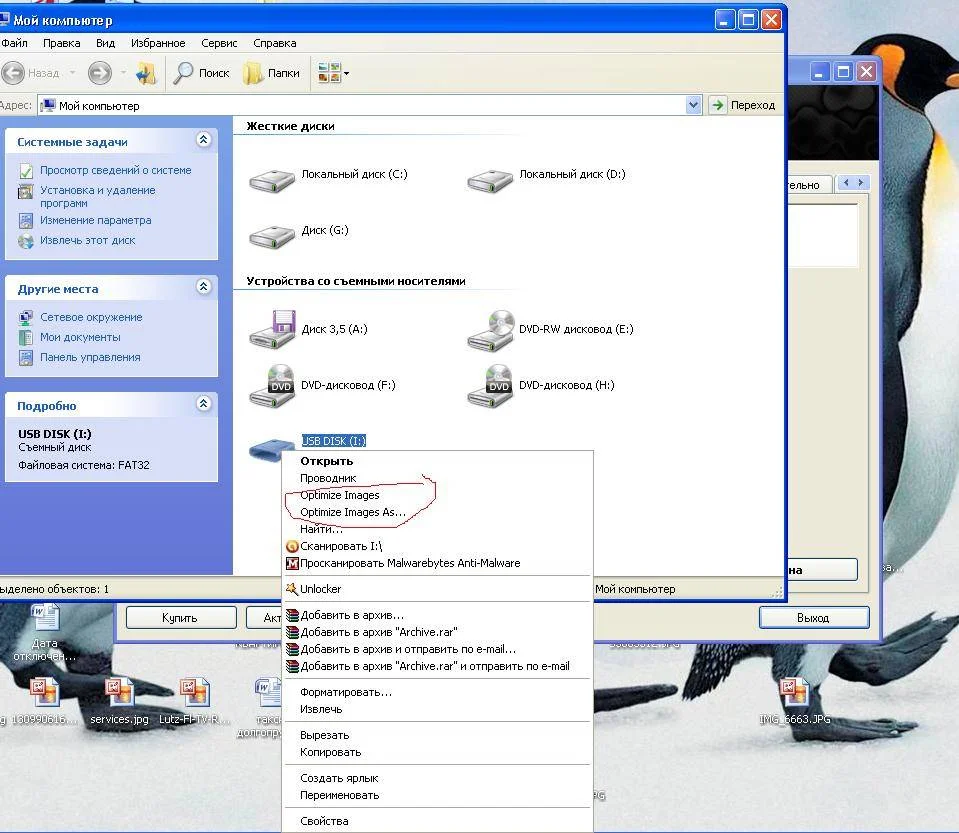
Task: Choose Добавить в архив... entry
Action: point(438,615)
